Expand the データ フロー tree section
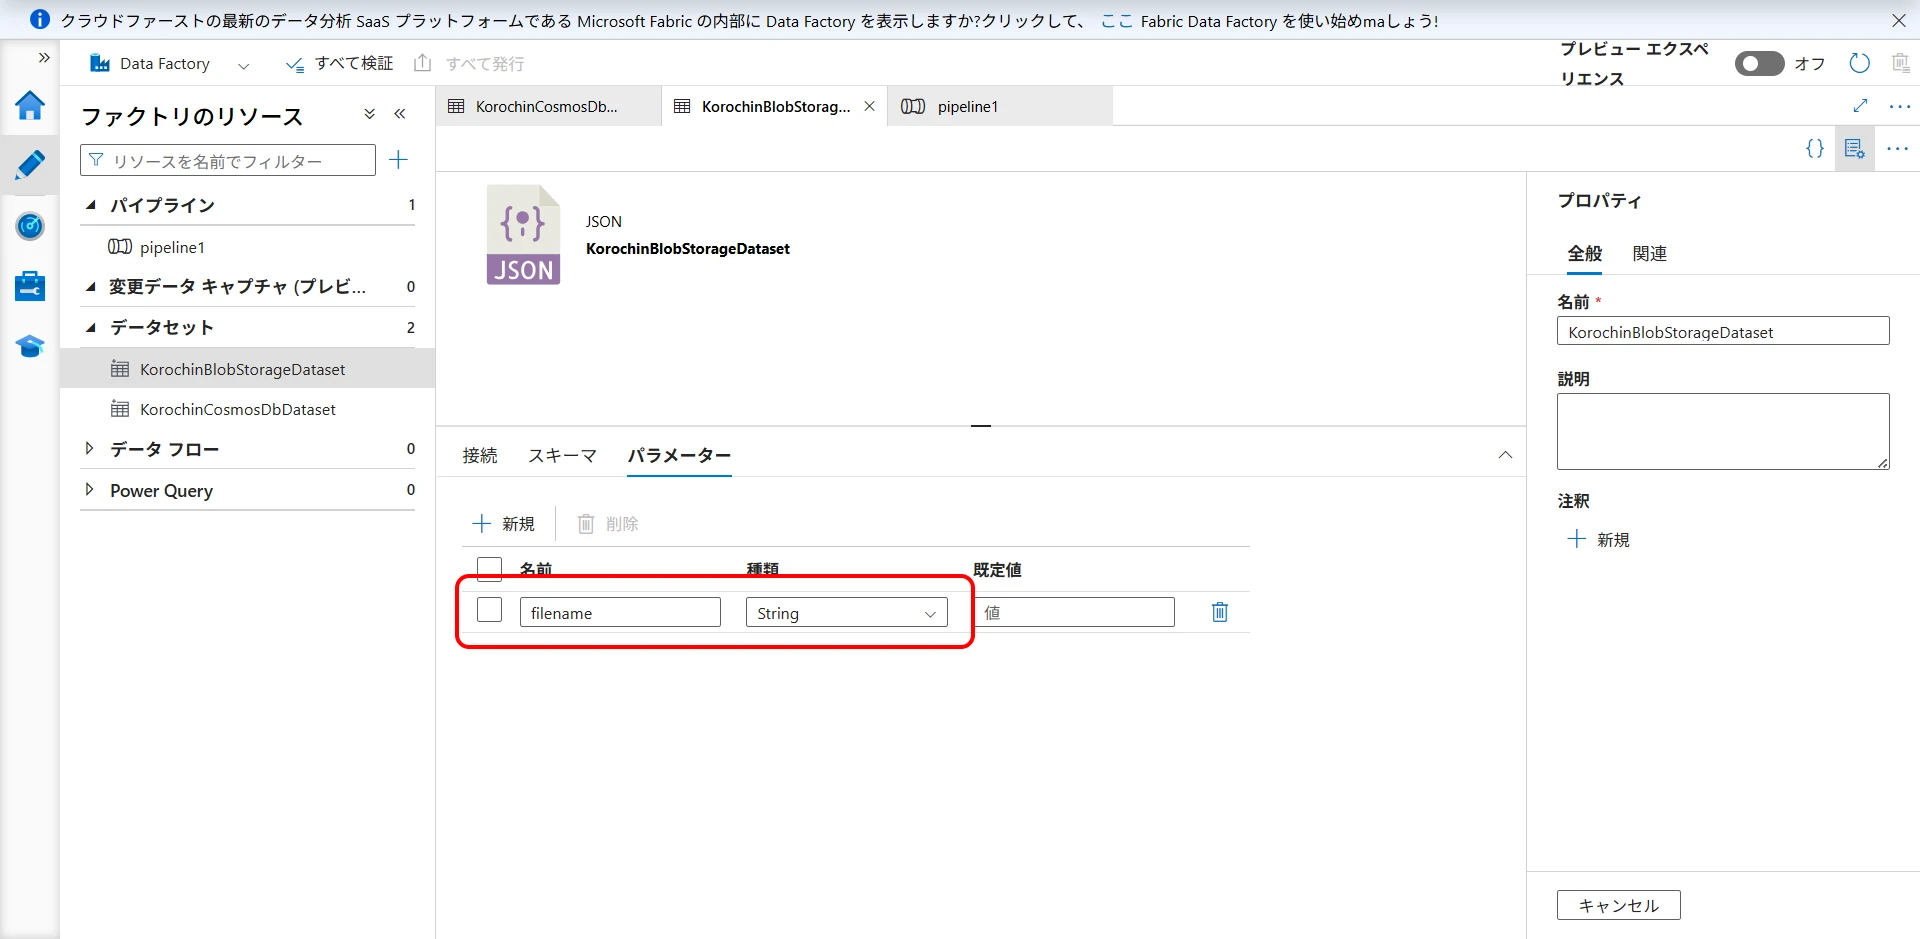This screenshot has height=939, width=1920. pyautogui.click(x=90, y=449)
